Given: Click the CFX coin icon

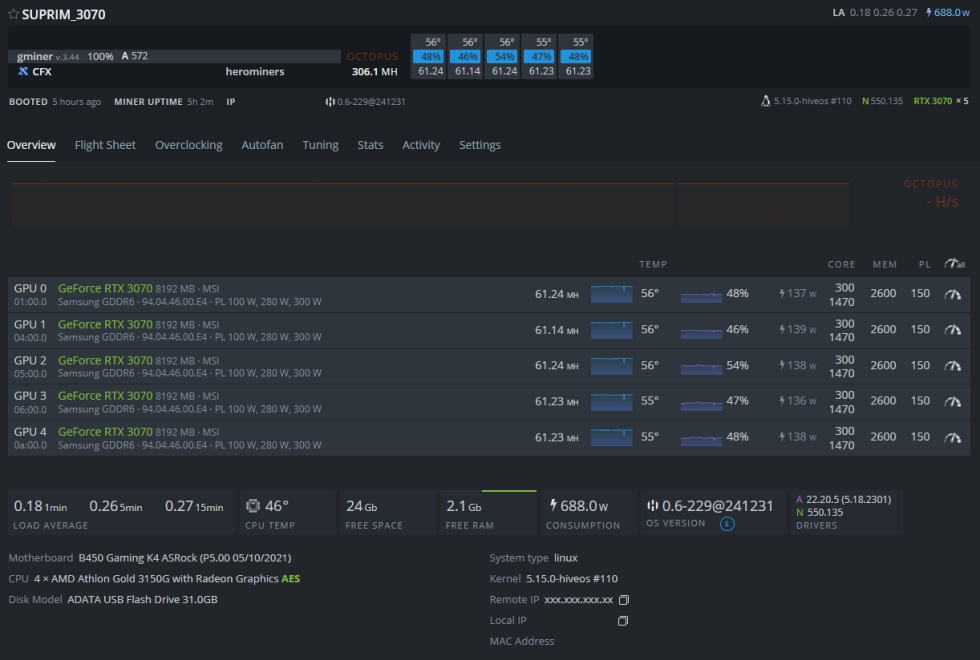Looking at the screenshot, I should pos(23,71).
